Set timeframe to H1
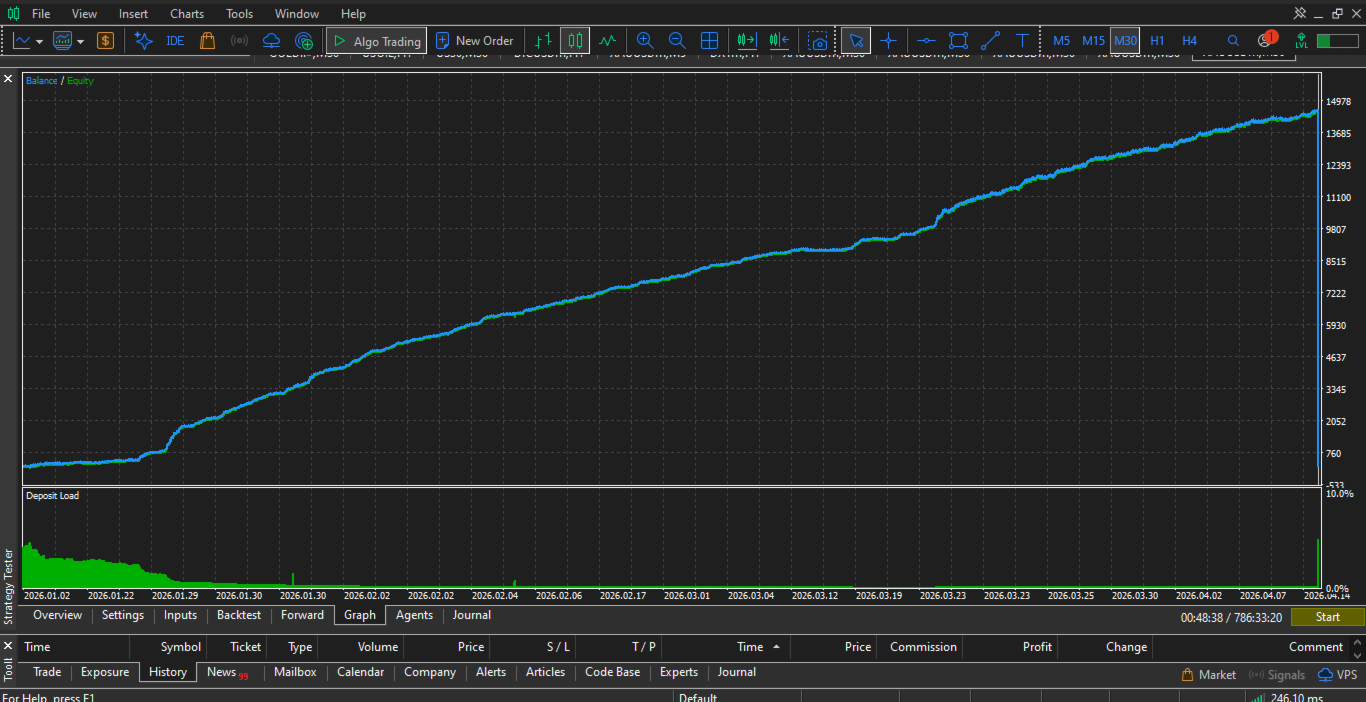Image resolution: width=1366 pixels, height=702 pixels. 1157,41
